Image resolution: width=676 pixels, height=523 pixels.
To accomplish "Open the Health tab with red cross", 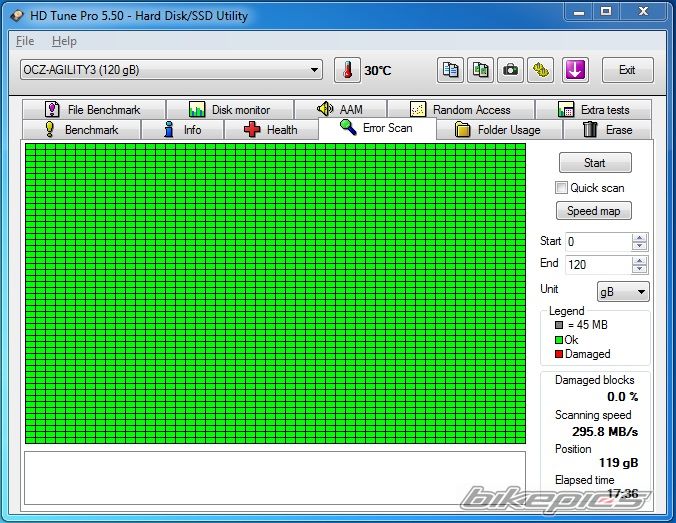I will point(270,130).
